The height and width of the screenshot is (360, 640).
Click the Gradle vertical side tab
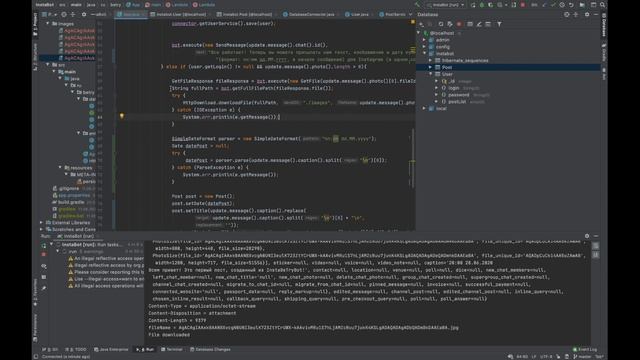(x=604, y=52)
